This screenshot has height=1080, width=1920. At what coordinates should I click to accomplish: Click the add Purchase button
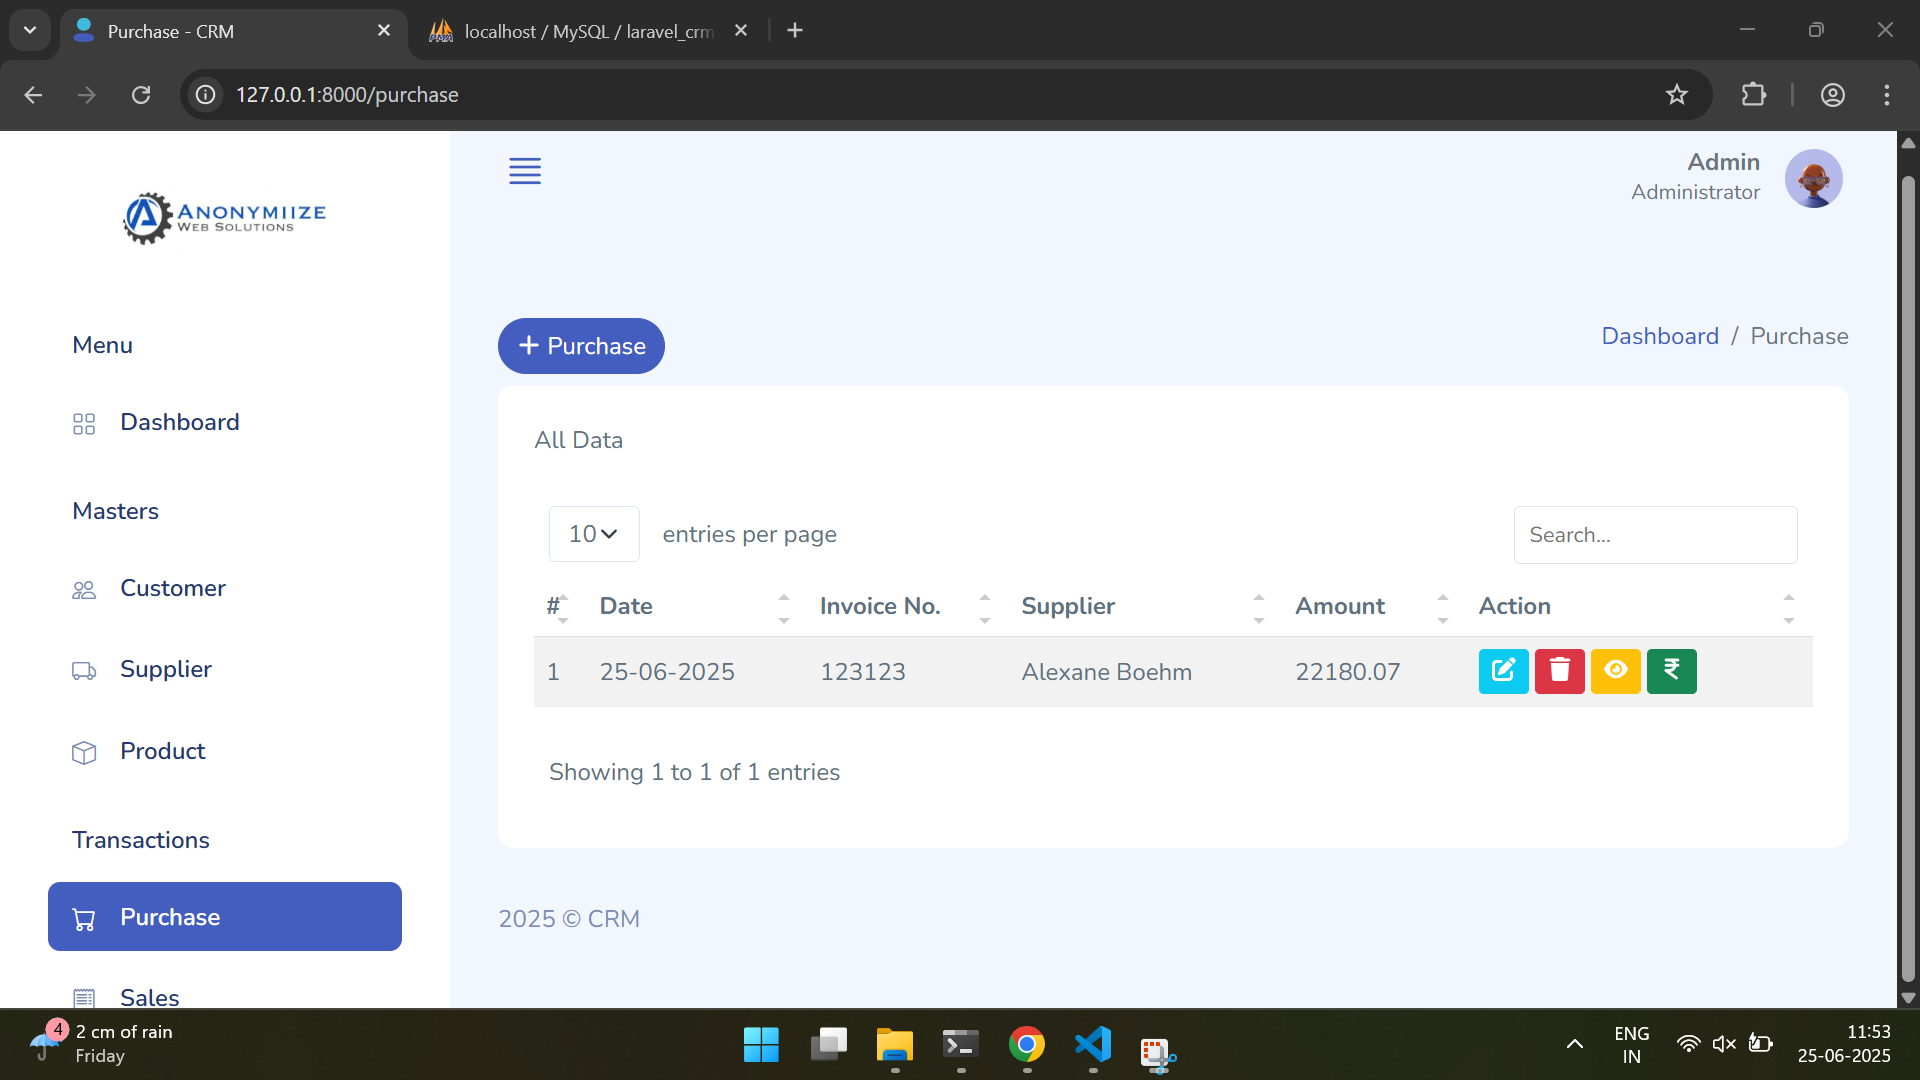[581, 346]
